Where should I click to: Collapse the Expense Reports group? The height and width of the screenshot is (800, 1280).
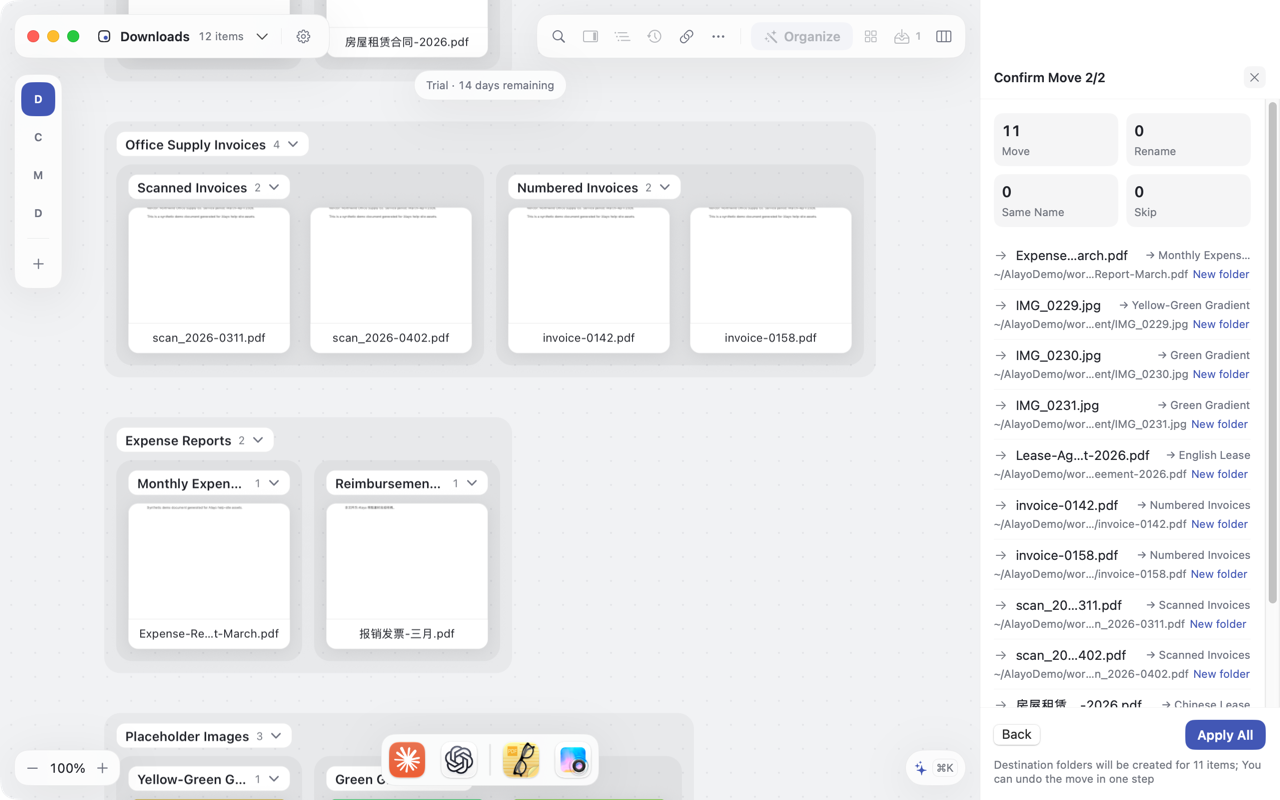(x=258, y=441)
